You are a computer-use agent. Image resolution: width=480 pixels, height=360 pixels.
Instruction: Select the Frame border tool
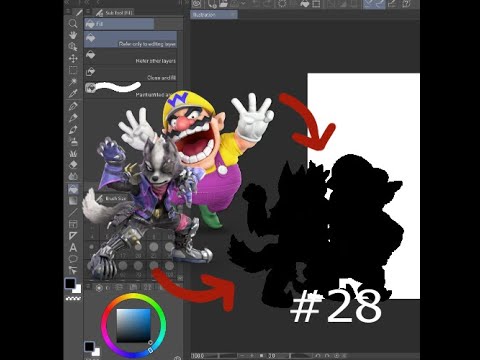pyautogui.click(x=73, y=224)
